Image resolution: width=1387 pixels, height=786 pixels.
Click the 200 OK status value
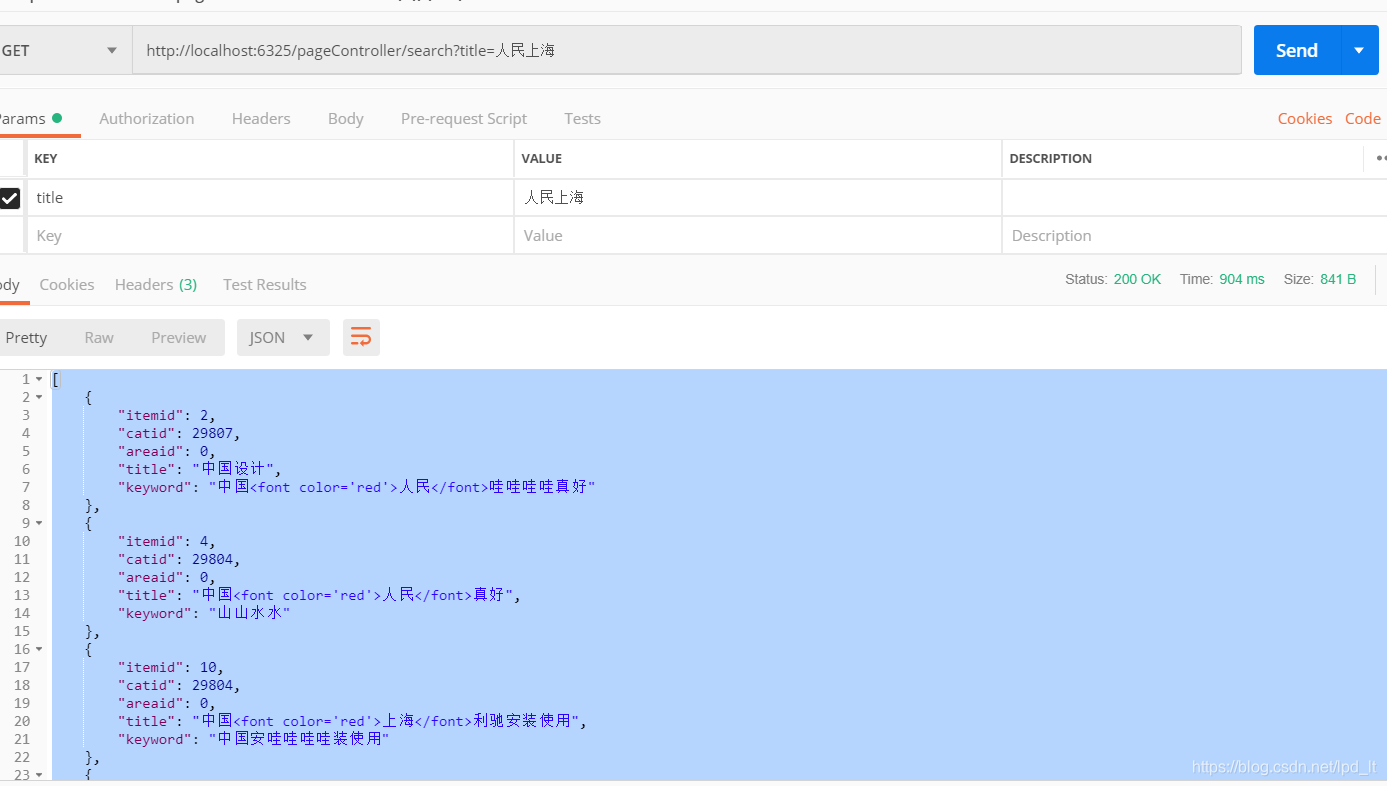click(x=1137, y=279)
